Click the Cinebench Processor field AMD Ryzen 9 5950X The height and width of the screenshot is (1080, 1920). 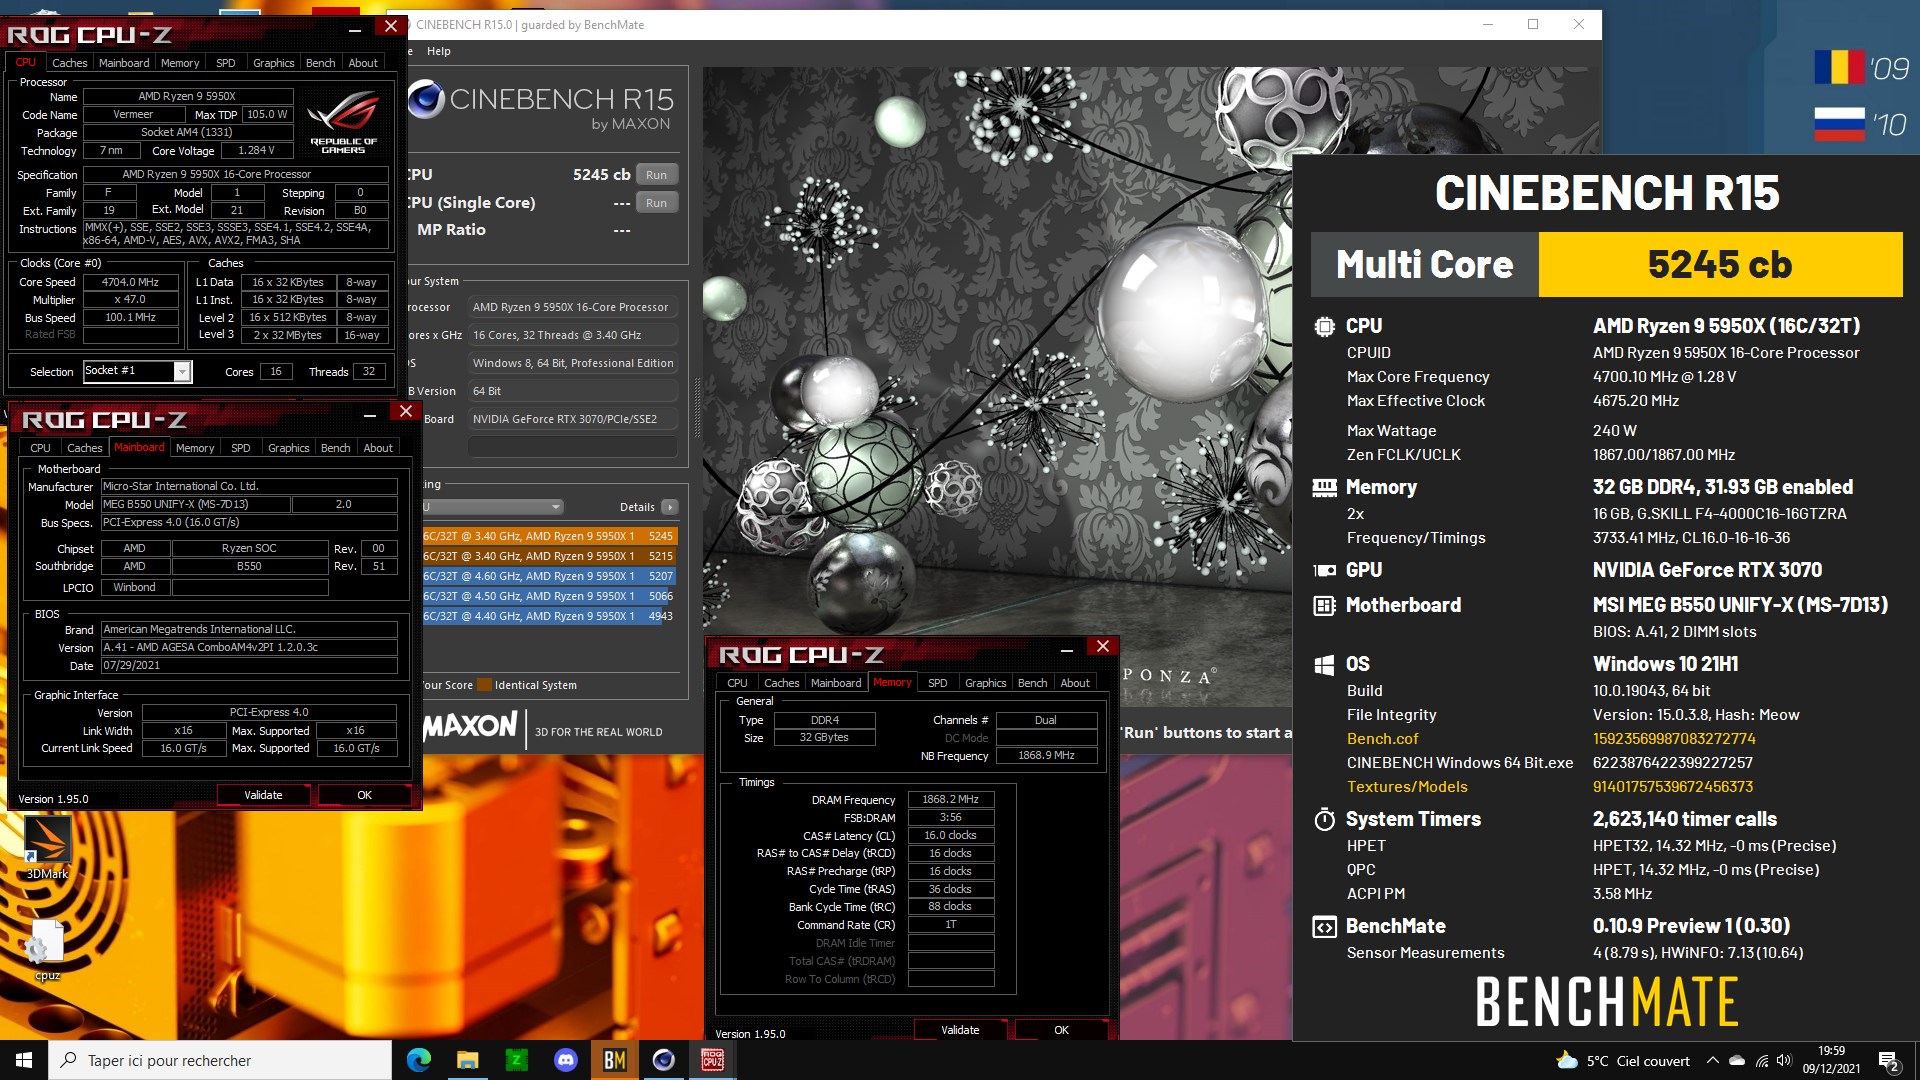click(573, 307)
